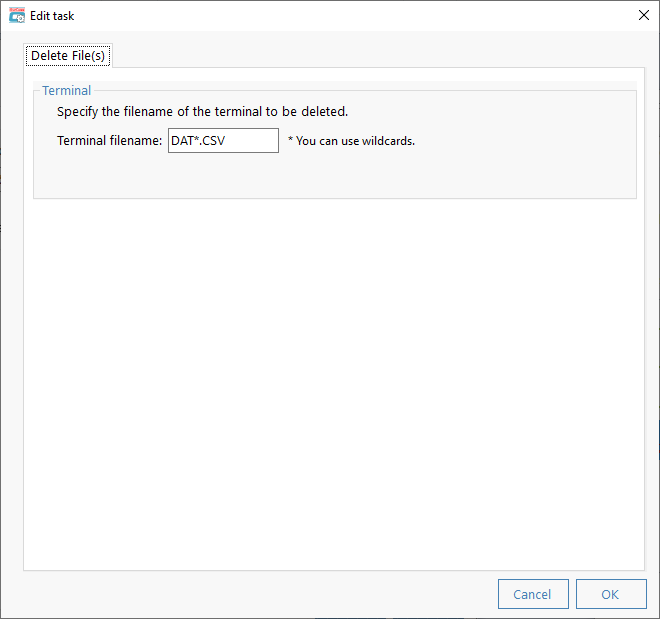Click the tab strip area beside Delete File(s)
This screenshot has height=619, width=660.
tap(377, 55)
